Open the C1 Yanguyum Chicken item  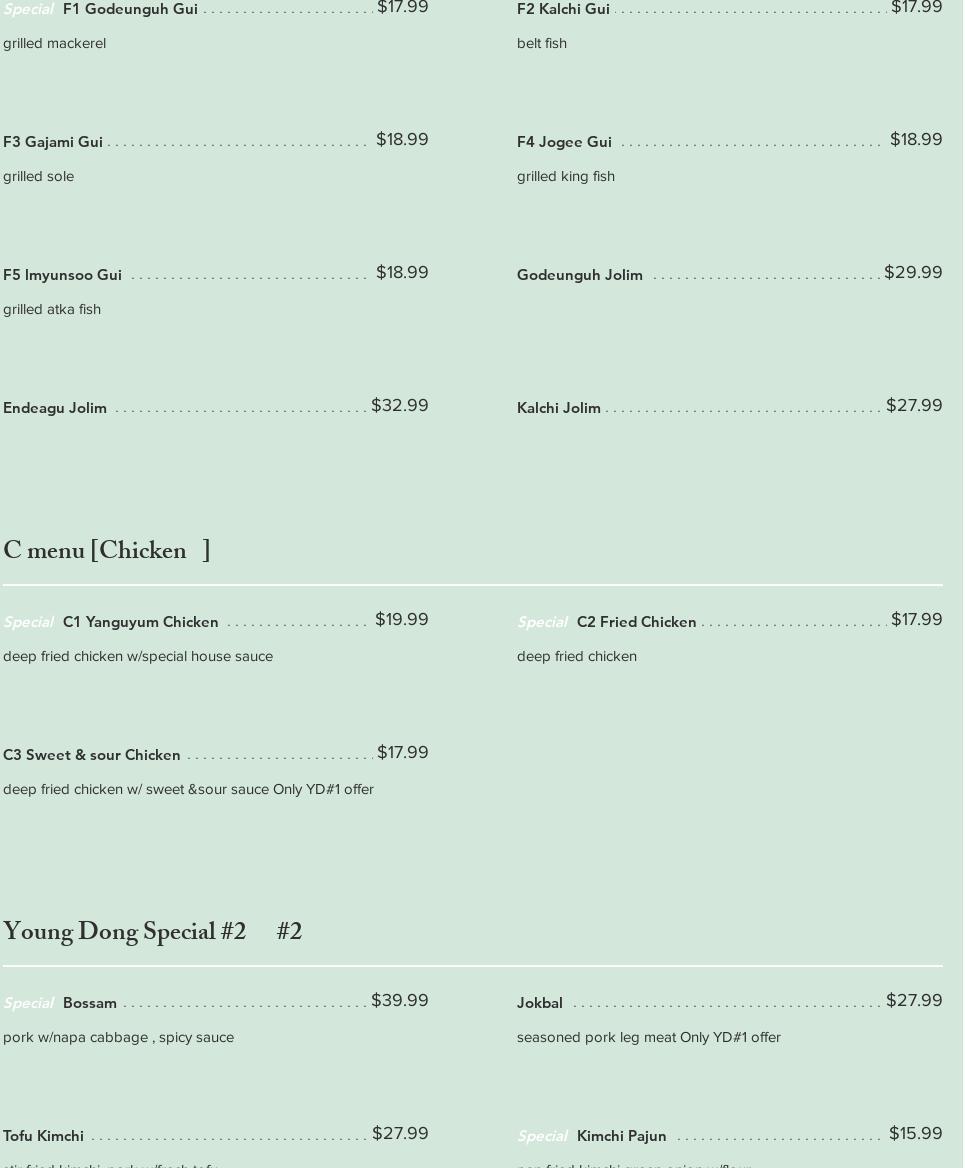click(140, 622)
